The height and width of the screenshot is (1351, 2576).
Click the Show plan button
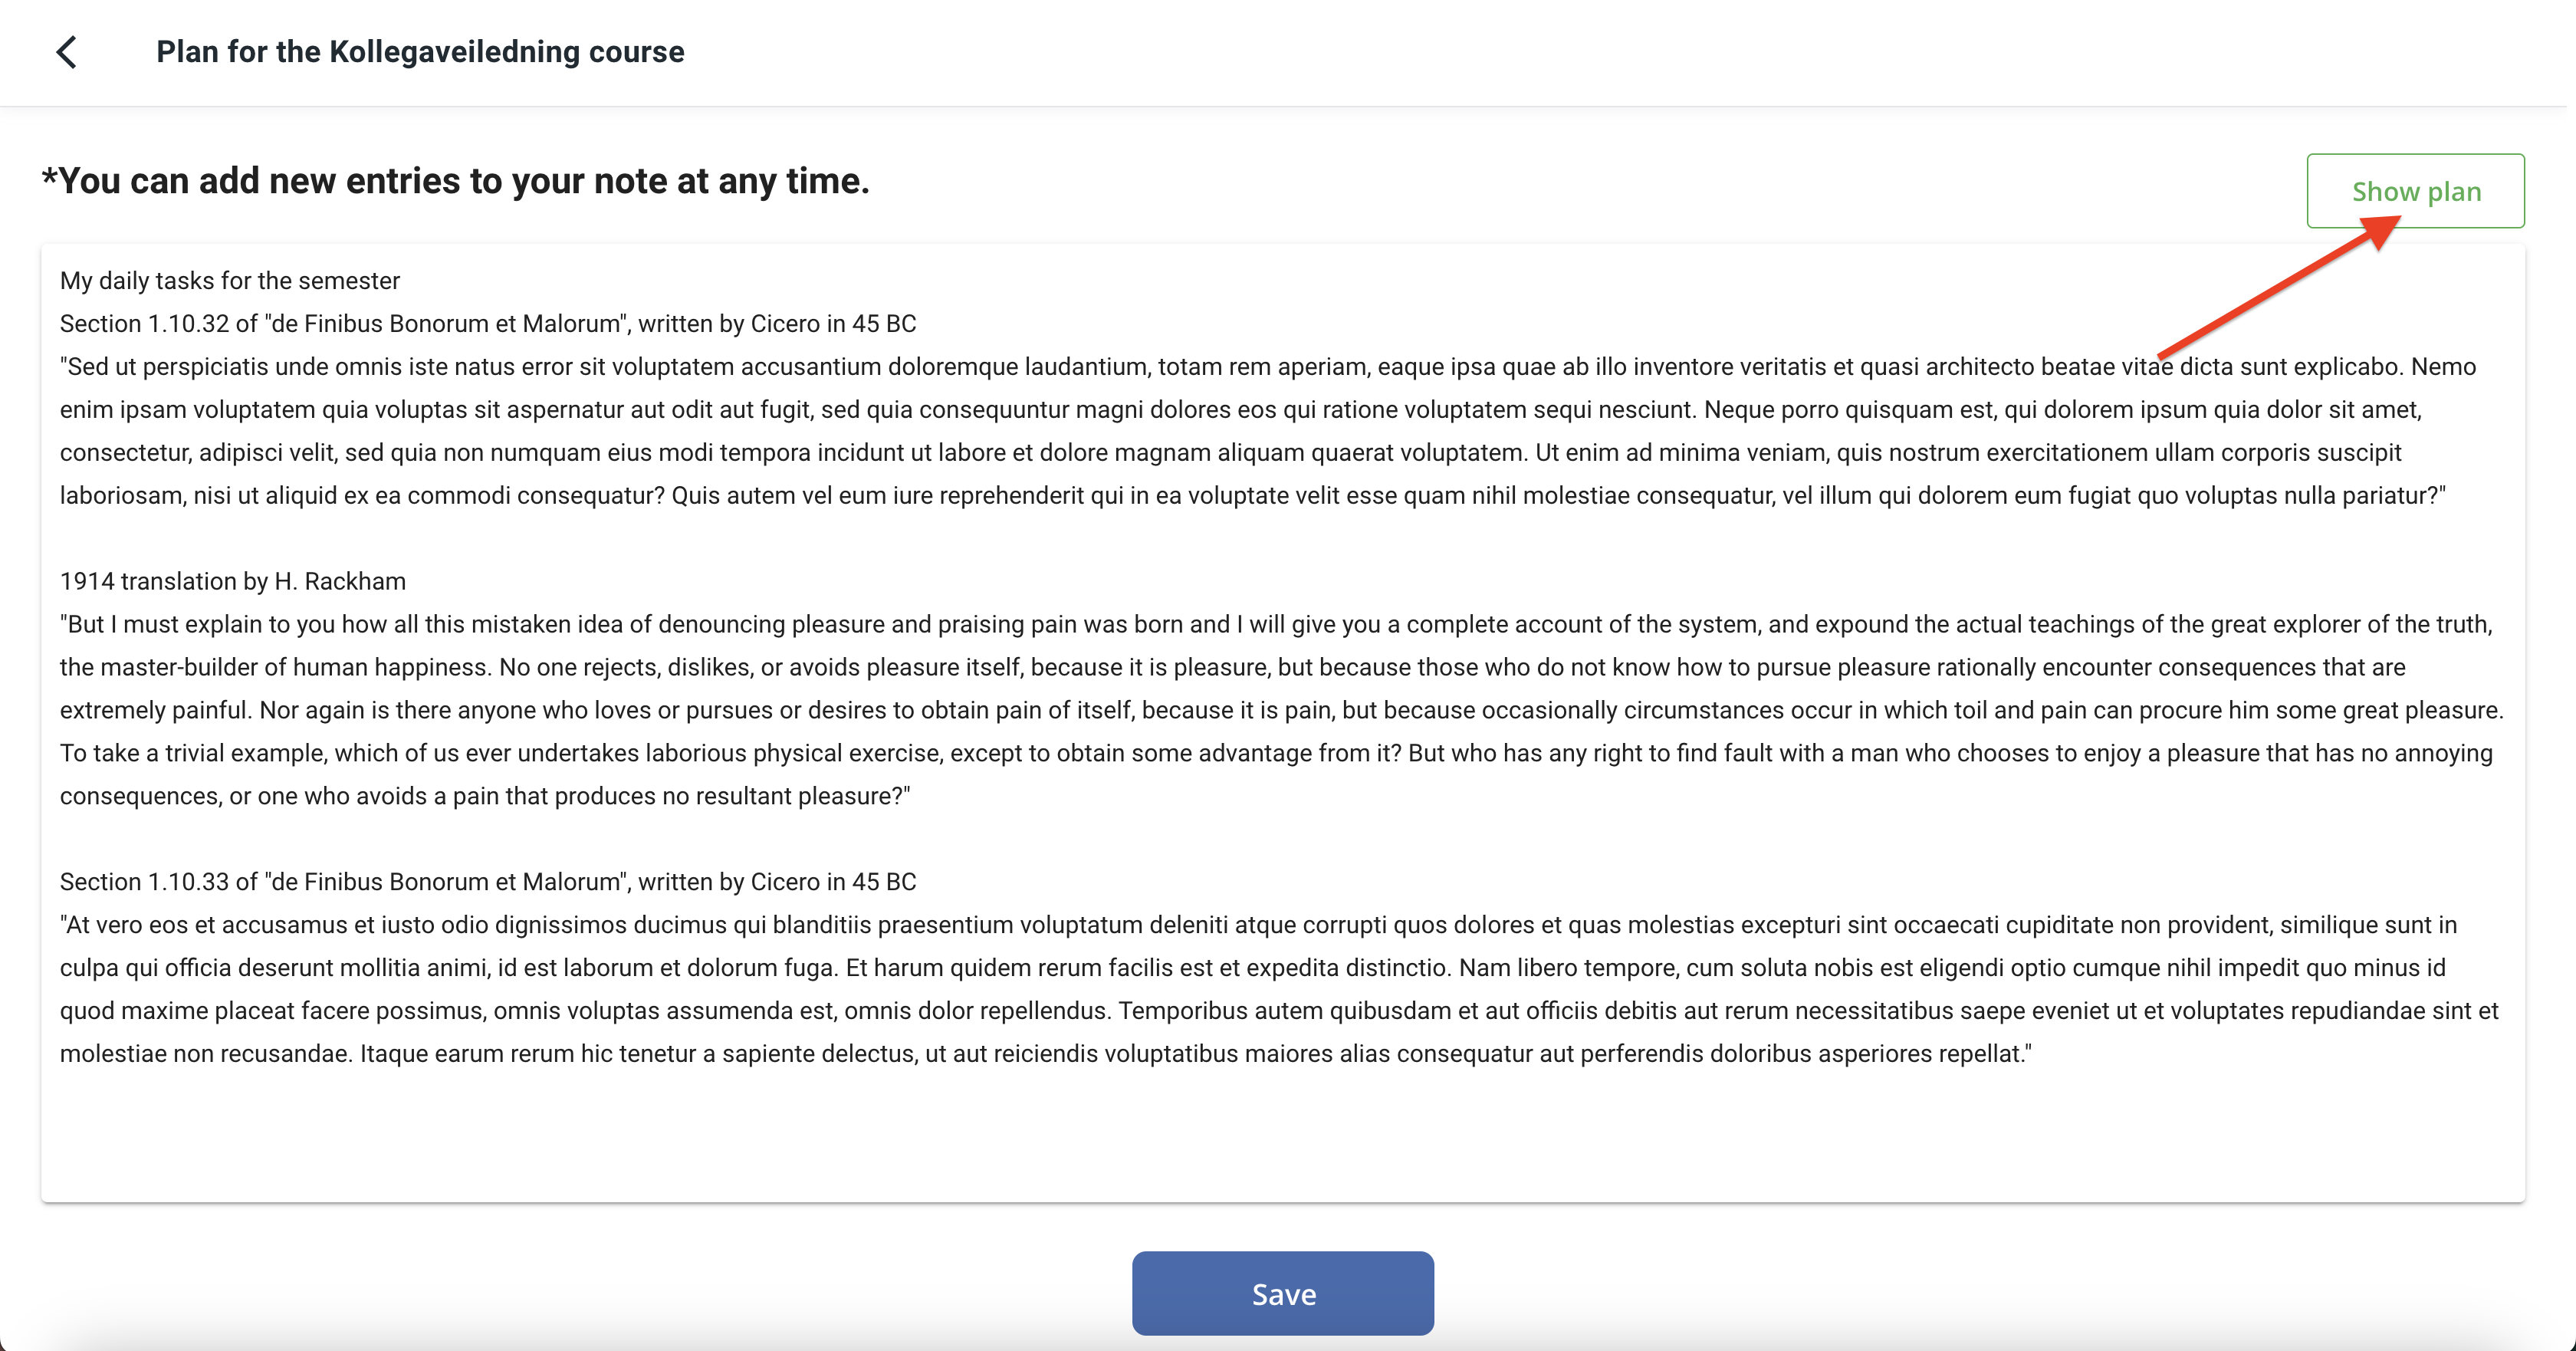coord(2414,191)
